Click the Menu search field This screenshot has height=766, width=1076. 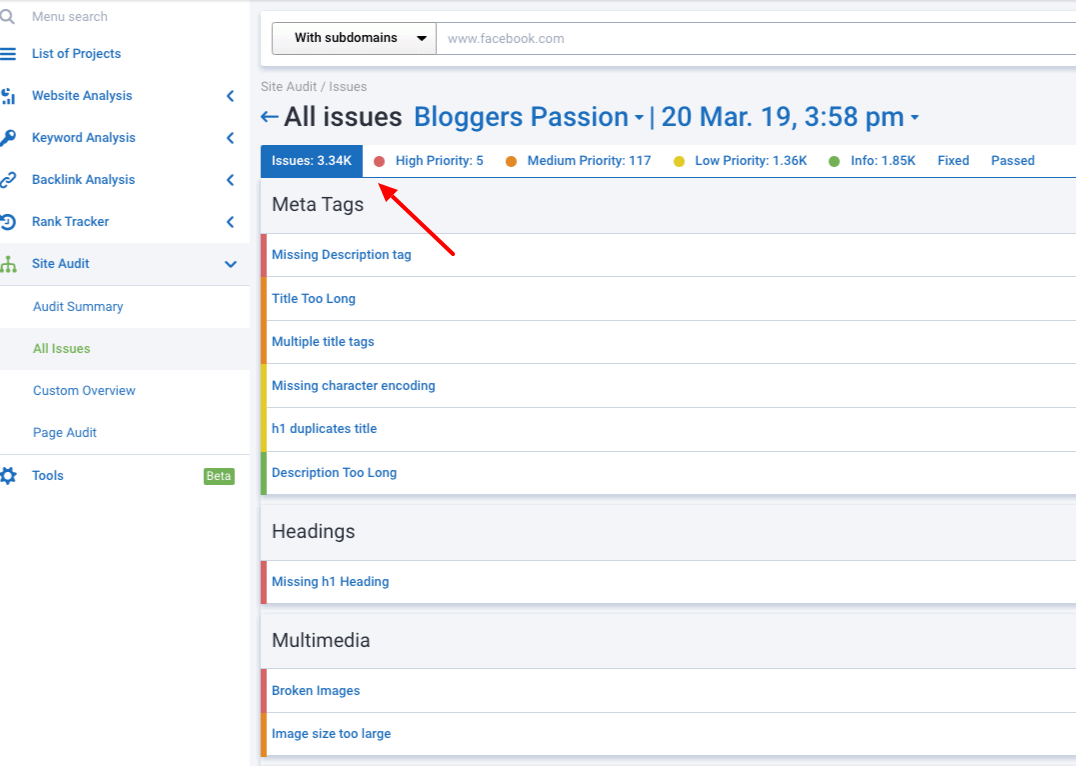(x=69, y=16)
